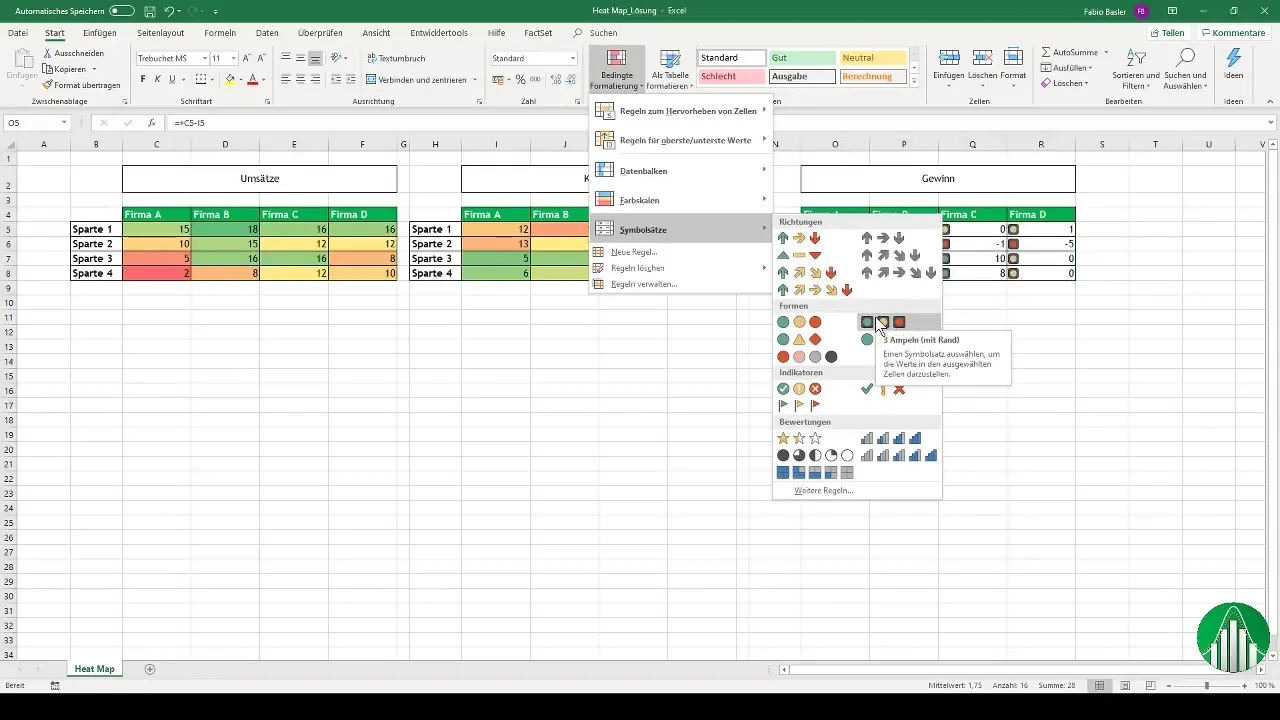The height and width of the screenshot is (720, 1280).
Task: Open Ideen lightning icon
Action: click(x=1233, y=66)
